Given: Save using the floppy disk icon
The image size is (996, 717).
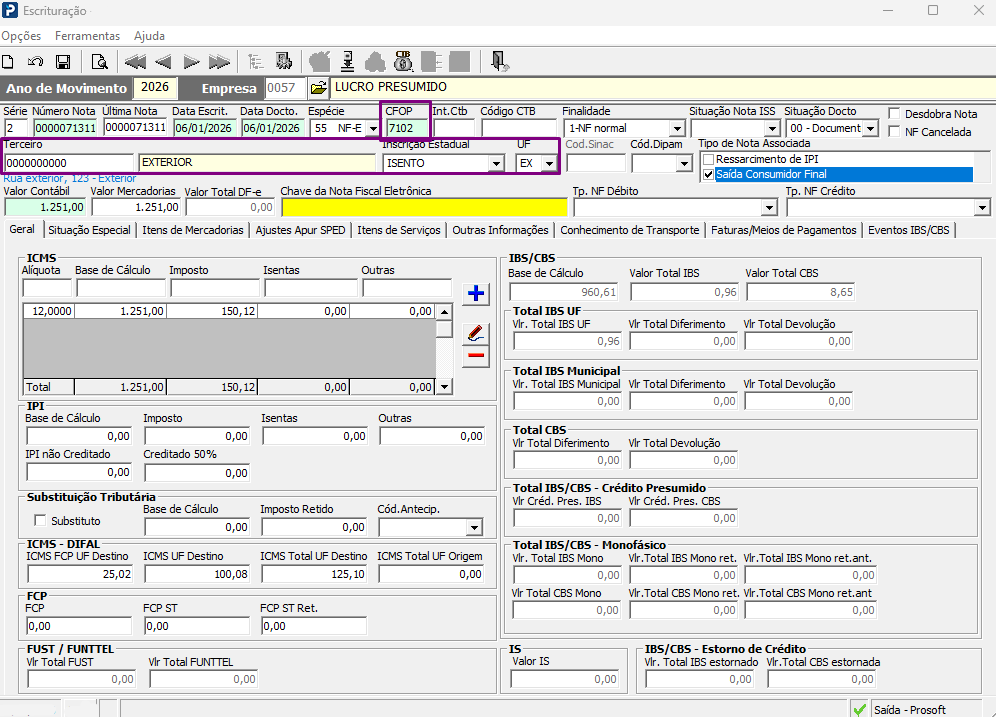Looking at the screenshot, I should pos(63,62).
